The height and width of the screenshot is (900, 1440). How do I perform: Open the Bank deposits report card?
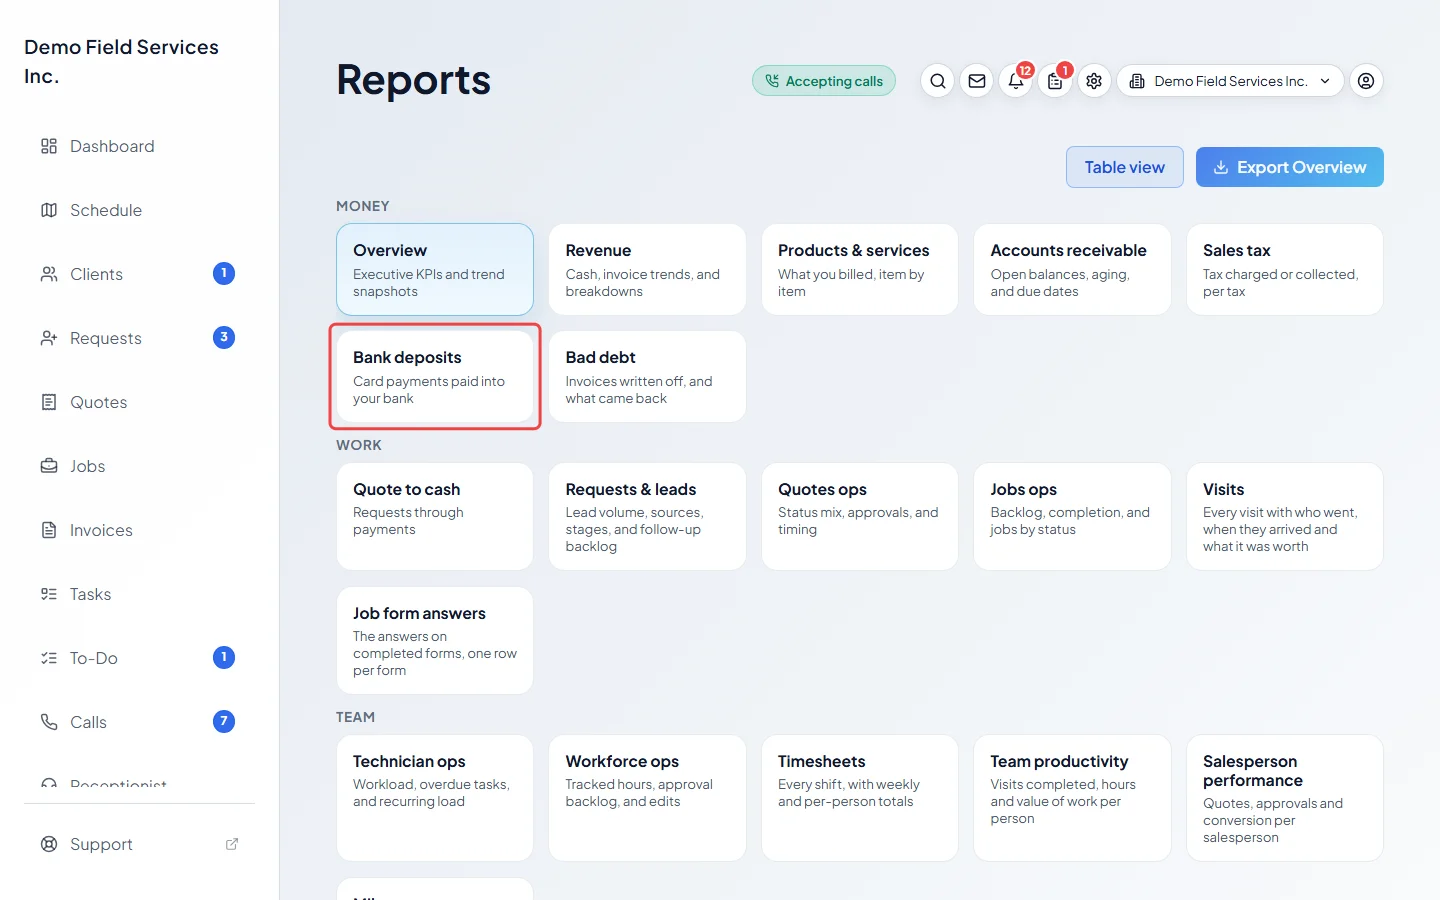pyautogui.click(x=435, y=376)
